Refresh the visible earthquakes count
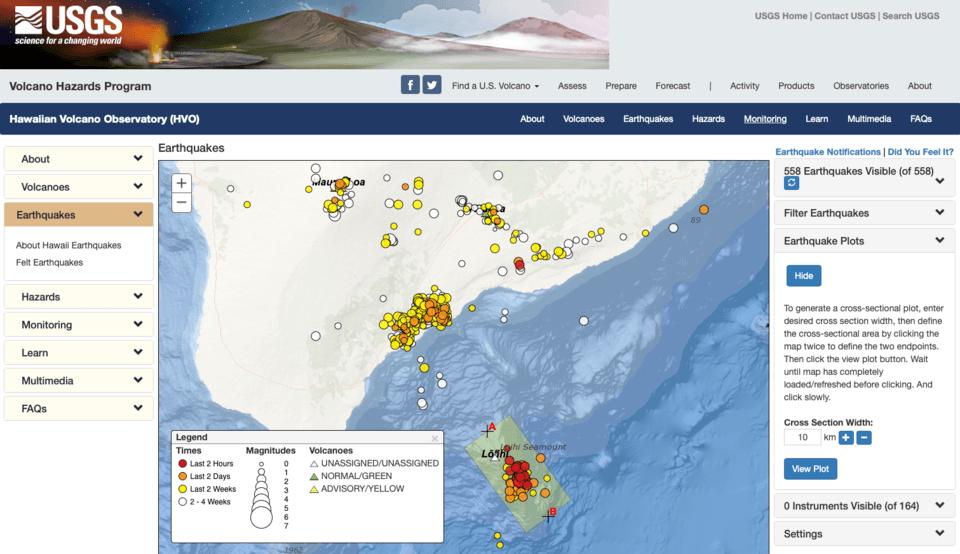Viewport: 960px width, 554px height. click(792, 184)
